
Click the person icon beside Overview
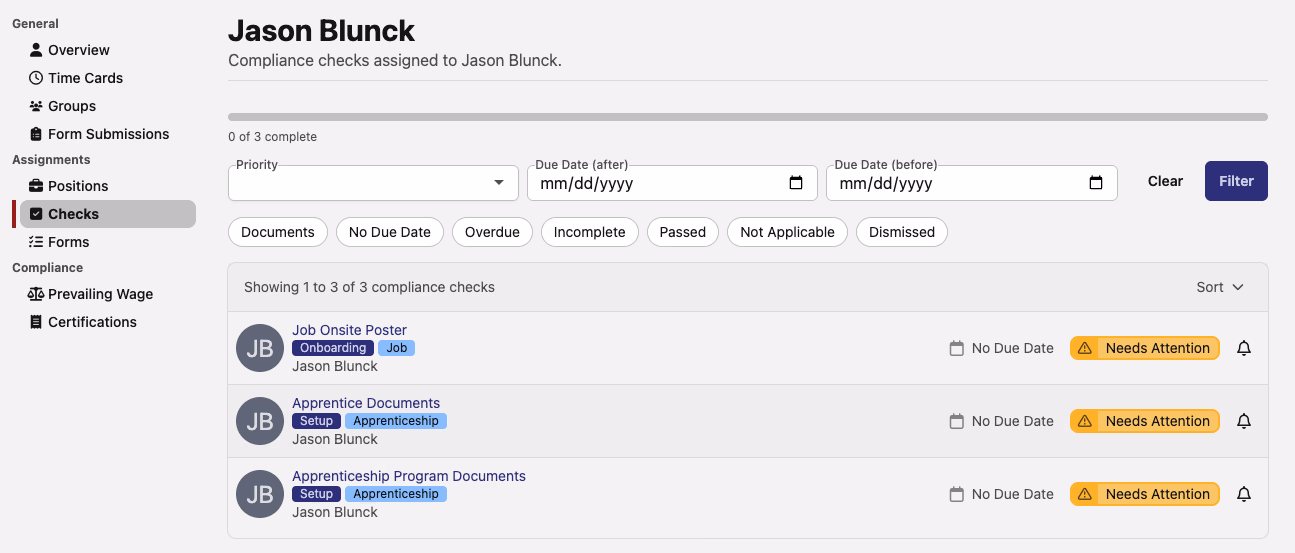click(x=36, y=50)
